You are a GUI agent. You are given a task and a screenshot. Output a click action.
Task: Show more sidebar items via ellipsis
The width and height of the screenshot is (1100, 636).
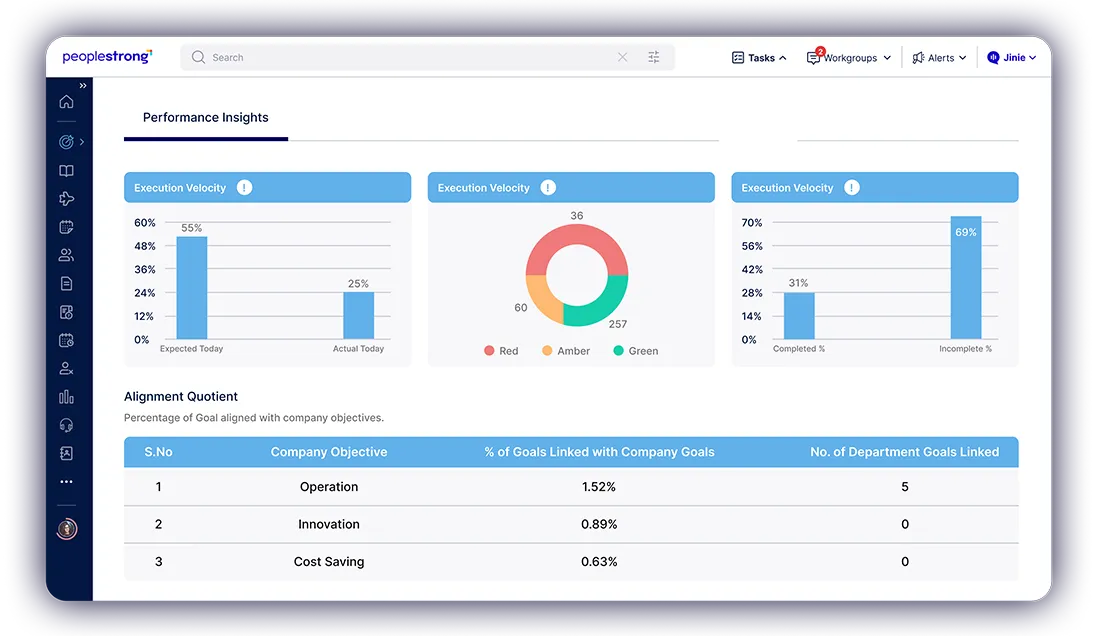[x=66, y=482]
